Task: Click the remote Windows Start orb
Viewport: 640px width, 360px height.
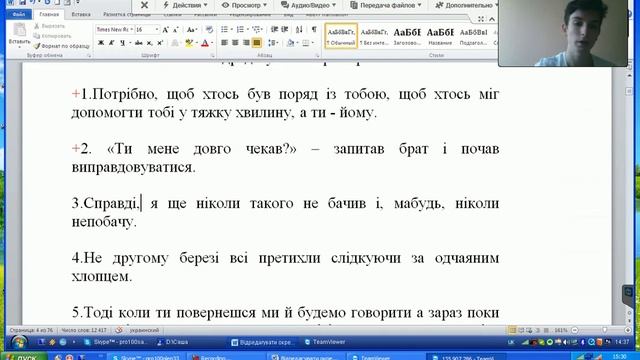Action: [19, 342]
